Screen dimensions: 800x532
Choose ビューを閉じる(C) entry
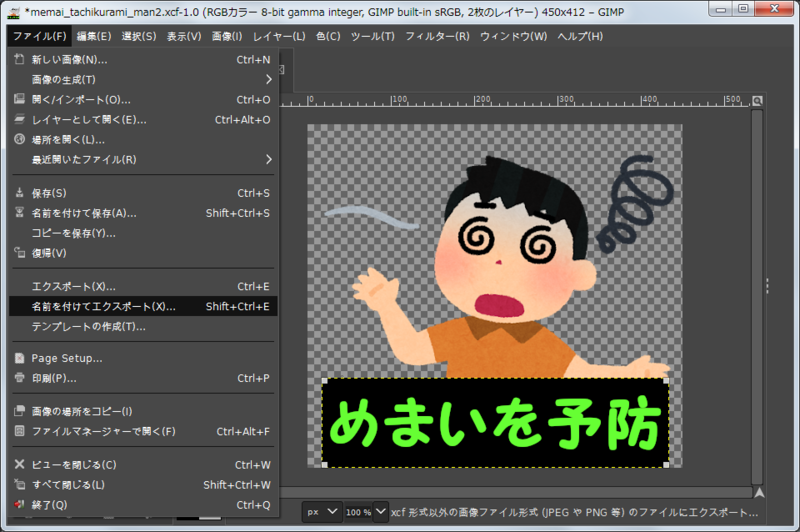pos(143,464)
